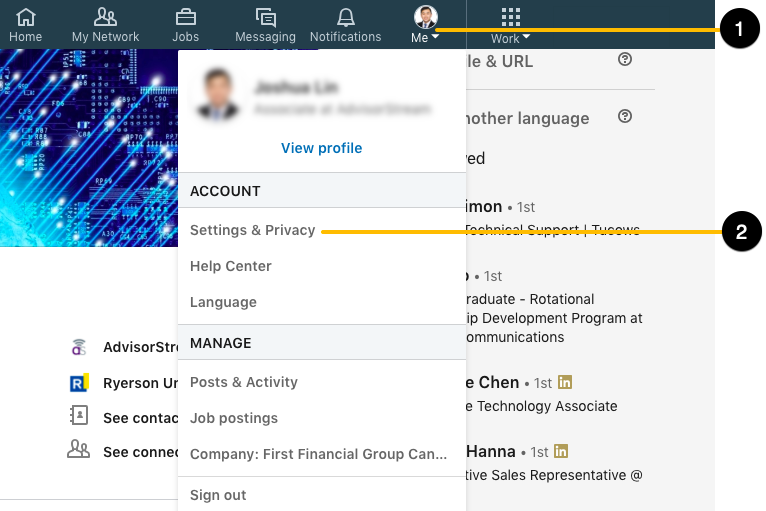The height and width of the screenshot is (511, 766).
Task: Click blurred profile name in dropdown
Action: 296,88
